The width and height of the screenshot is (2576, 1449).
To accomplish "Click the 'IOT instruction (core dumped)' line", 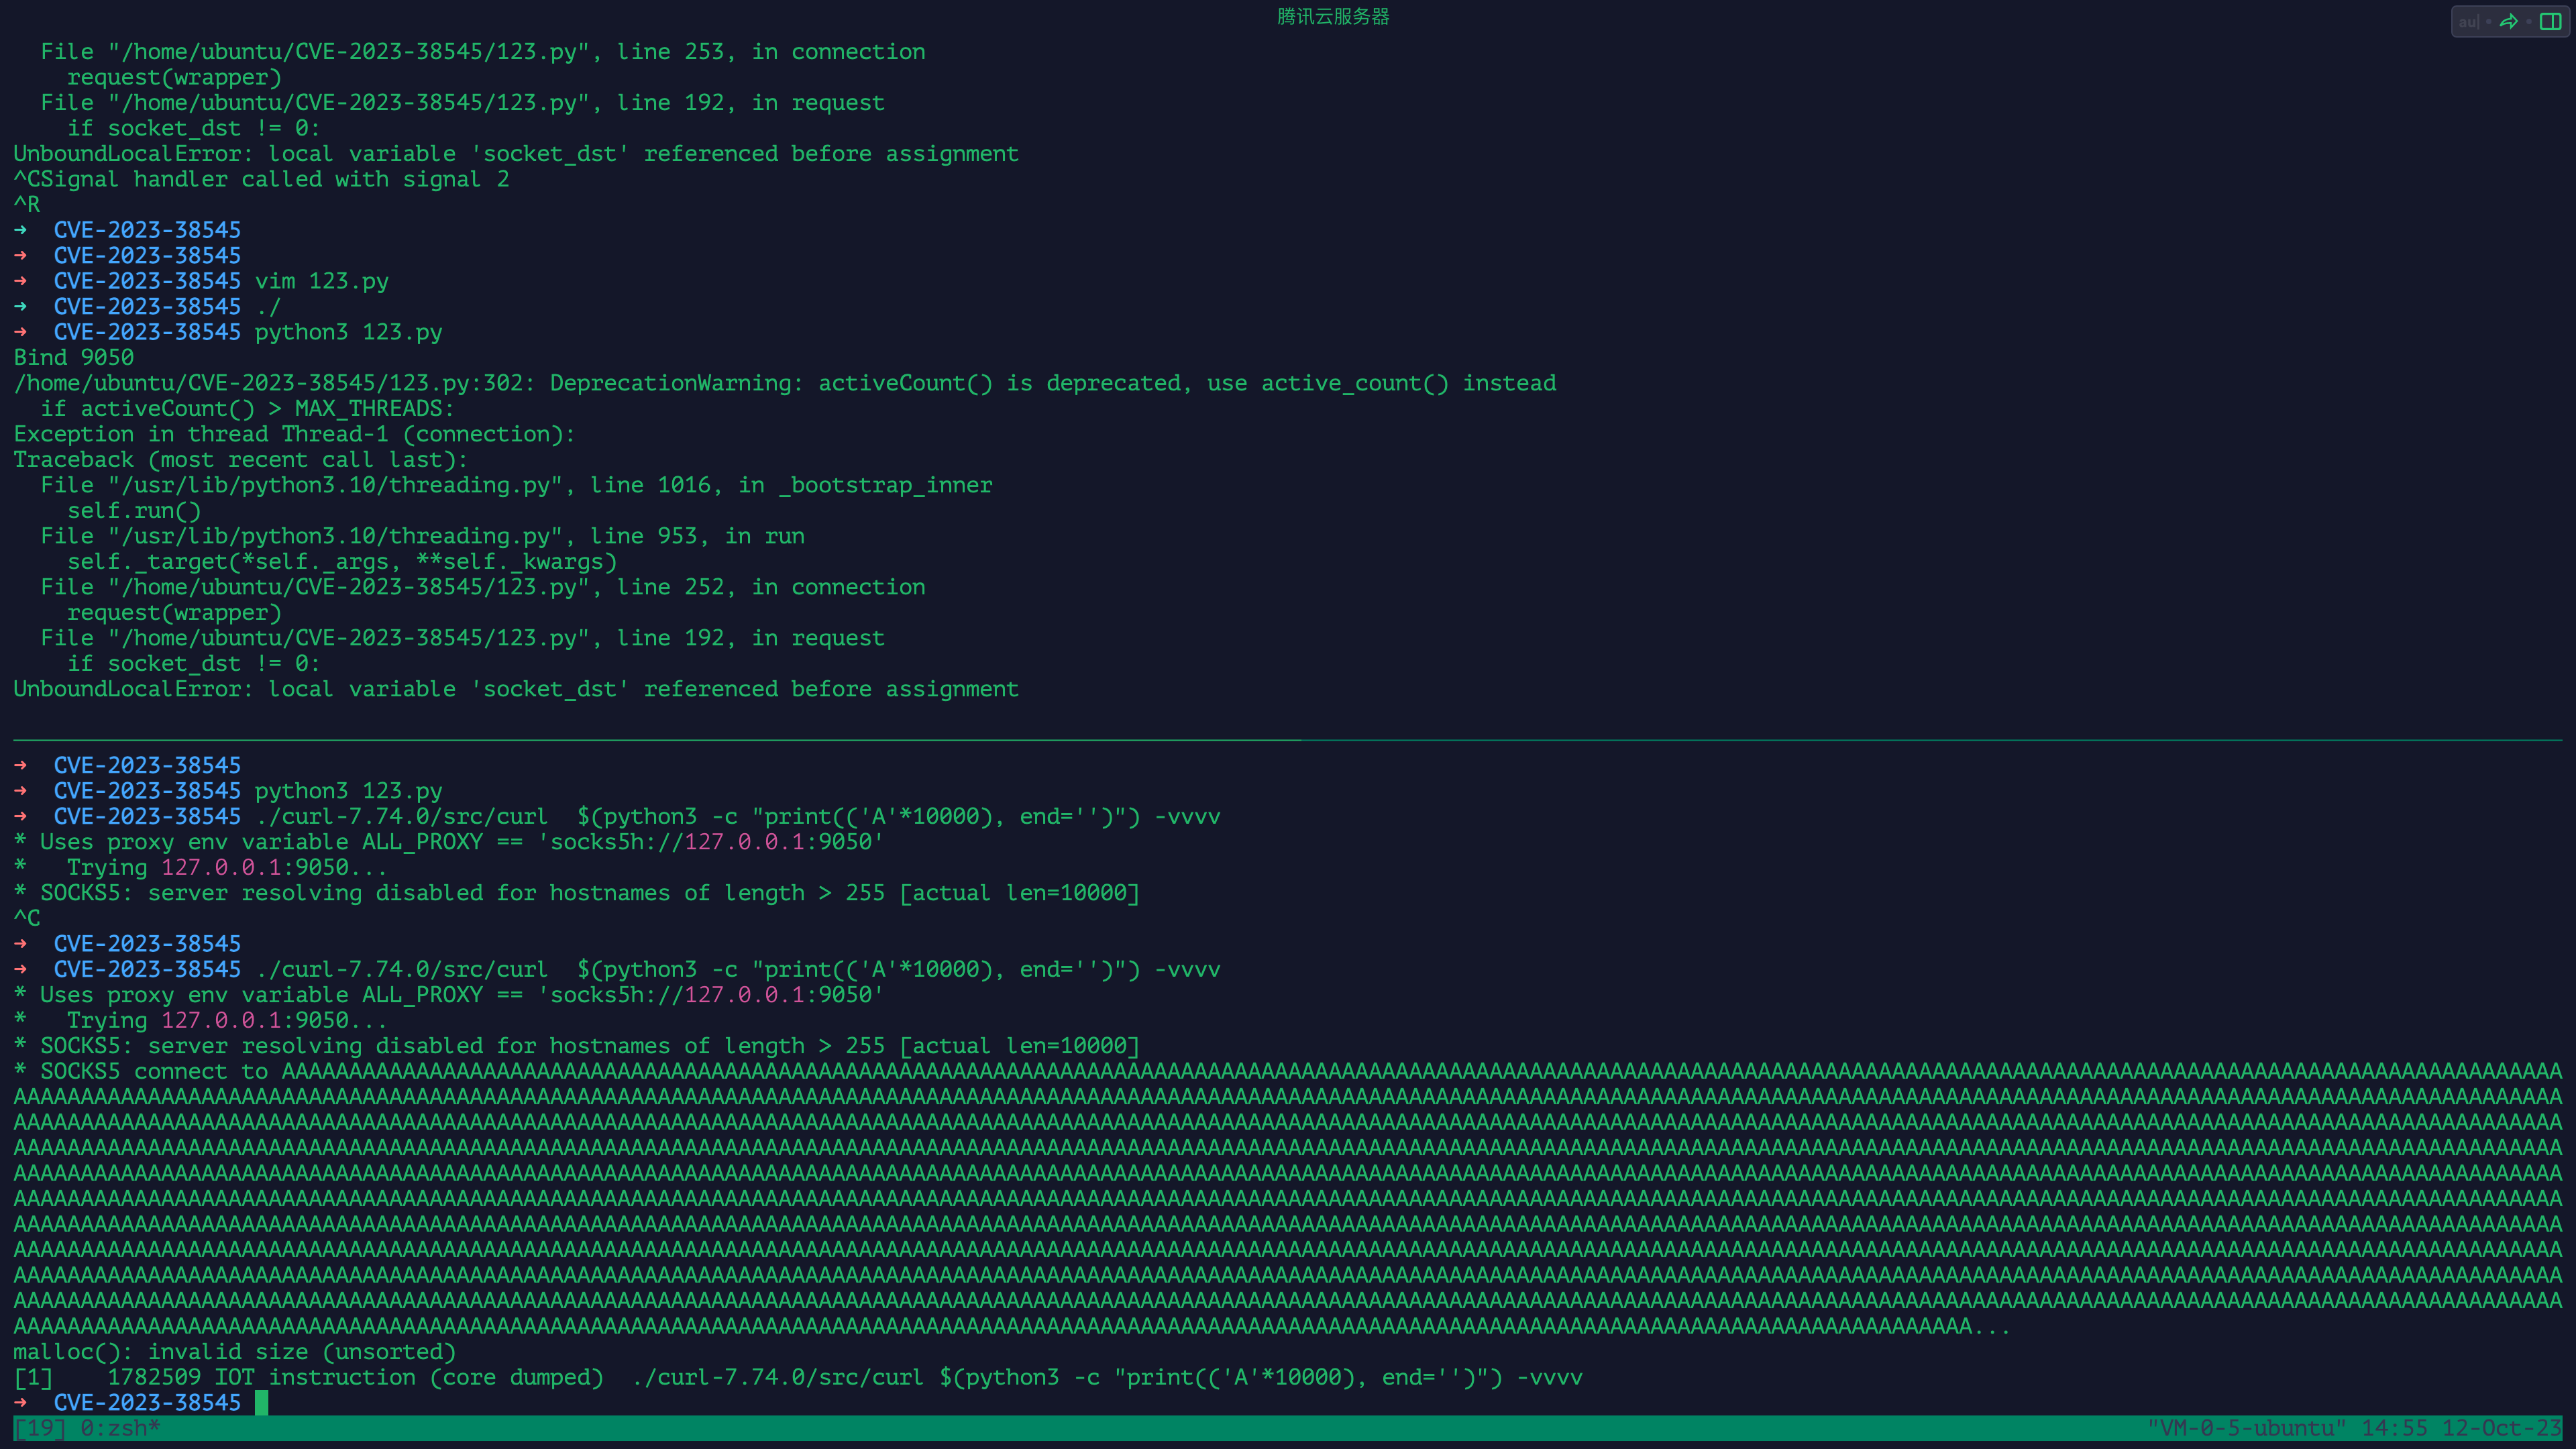I will pos(797,1377).
